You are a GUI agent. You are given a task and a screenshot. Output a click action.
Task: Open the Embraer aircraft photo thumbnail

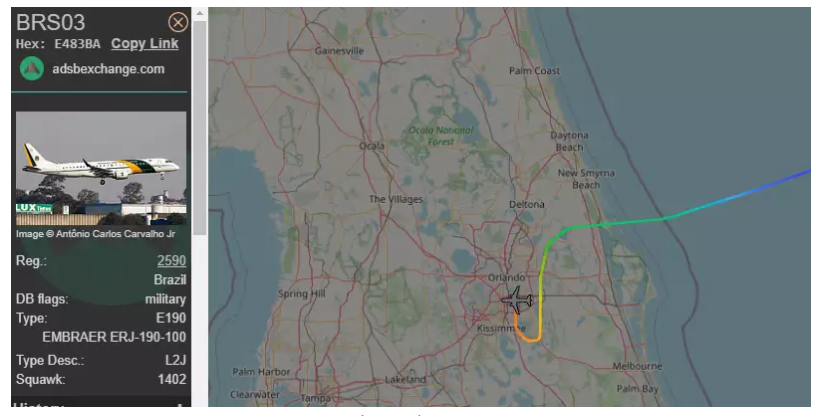coord(101,168)
